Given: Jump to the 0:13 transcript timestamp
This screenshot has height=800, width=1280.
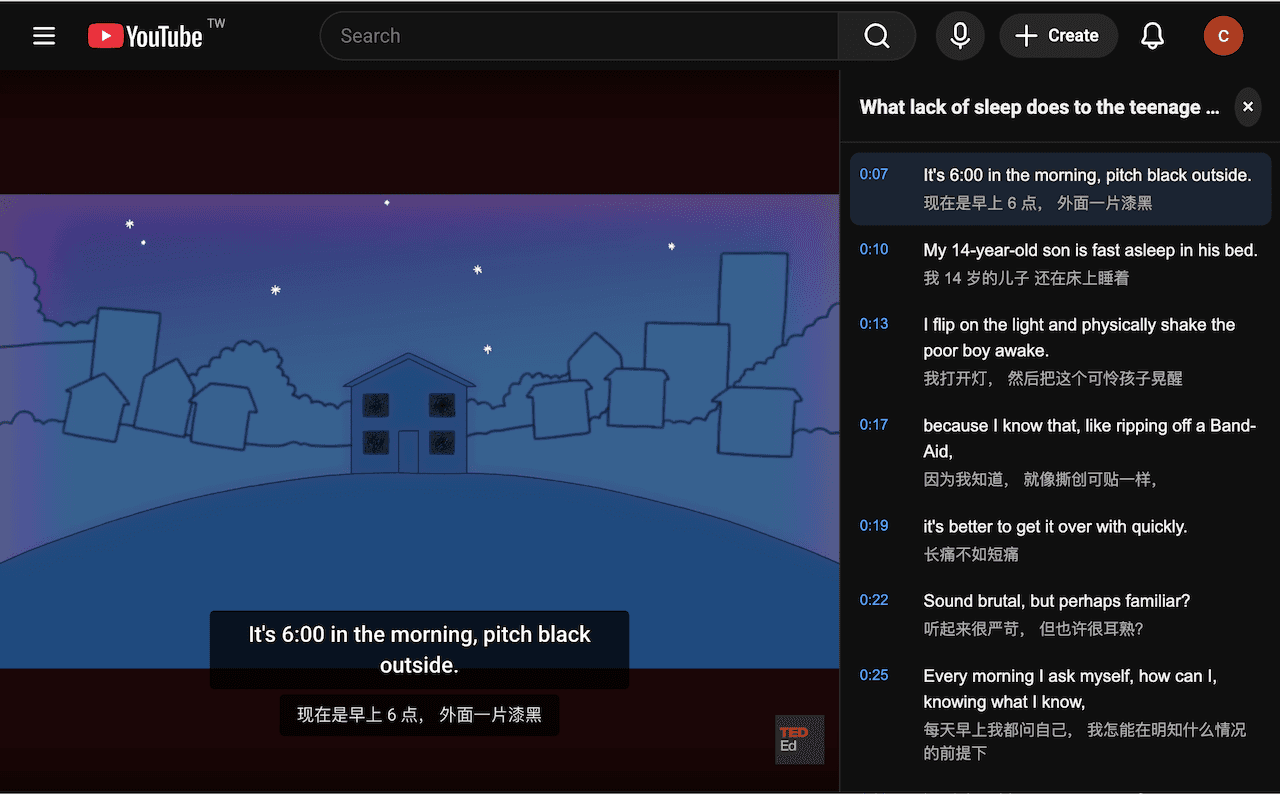Looking at the screenshot, I should tap(874, 324).
